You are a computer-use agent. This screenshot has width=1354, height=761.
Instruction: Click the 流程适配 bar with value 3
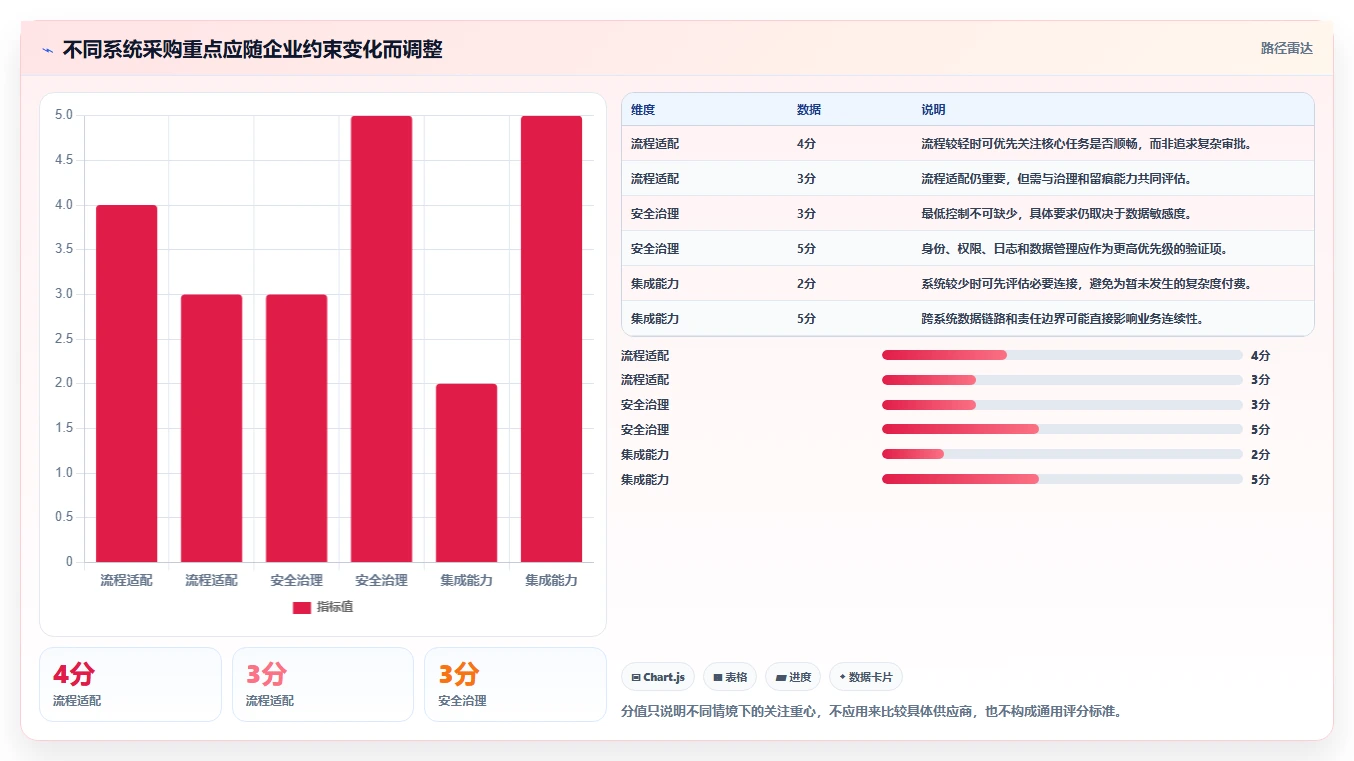[x=211, y=428]
